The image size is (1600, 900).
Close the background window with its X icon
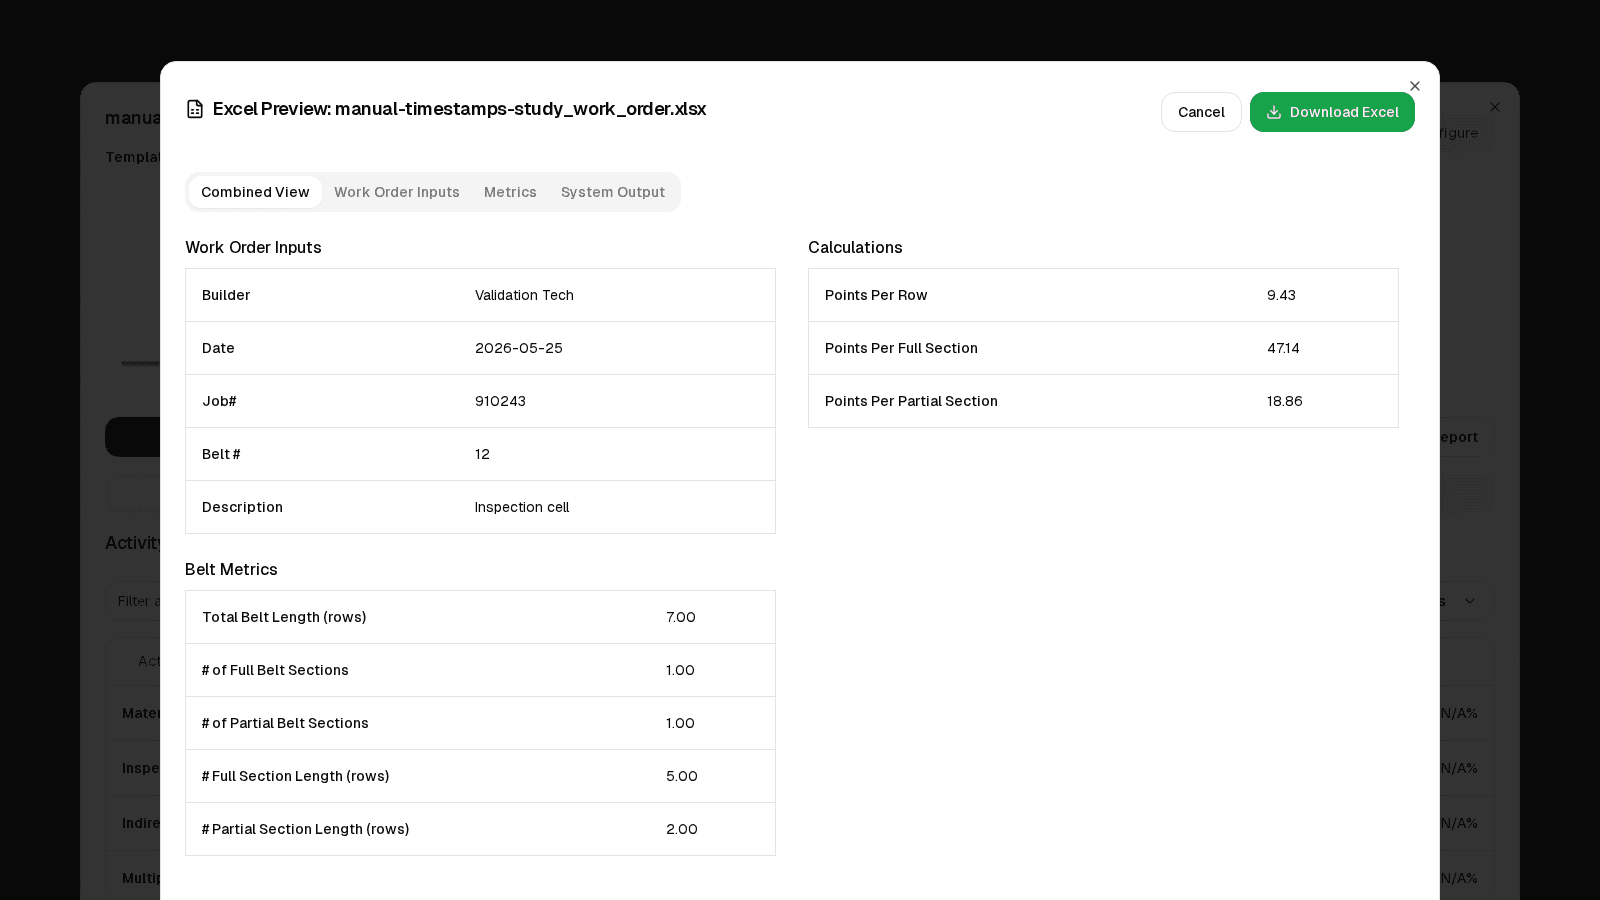(x=1494, y=107)
